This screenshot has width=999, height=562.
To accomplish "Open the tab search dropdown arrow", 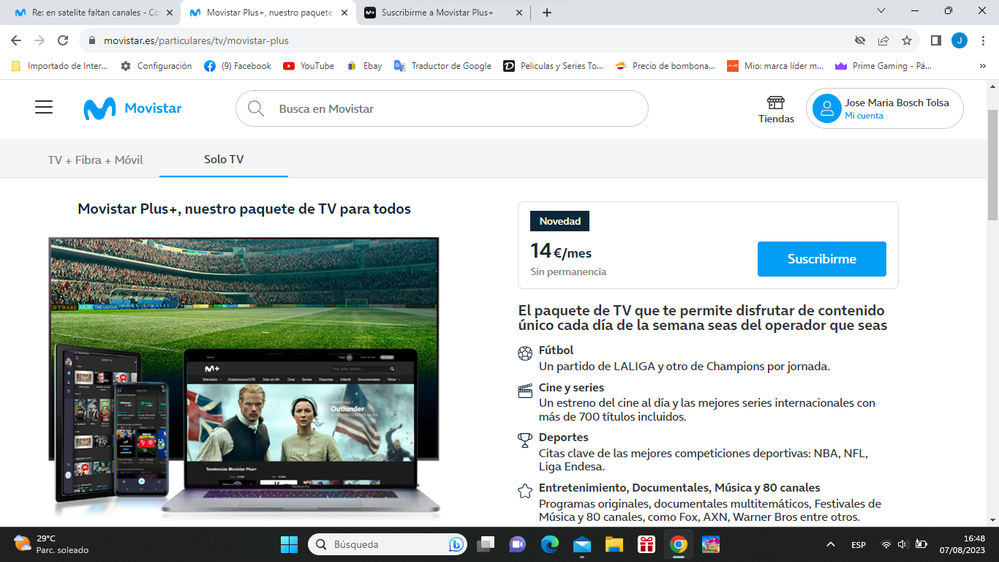I will pyautogui.click(x=881, y=11).
